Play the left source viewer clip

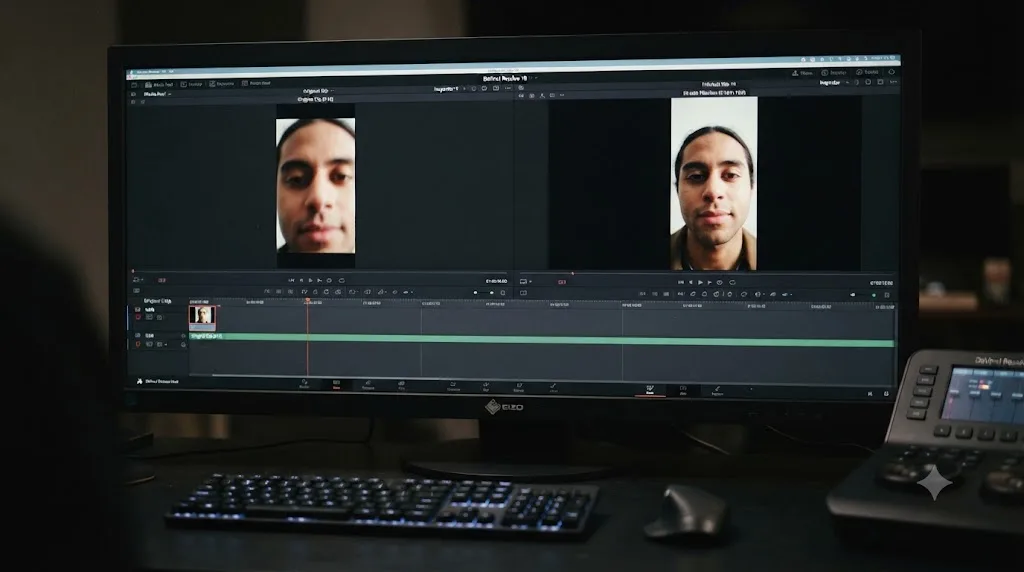[x=310, y=280]
